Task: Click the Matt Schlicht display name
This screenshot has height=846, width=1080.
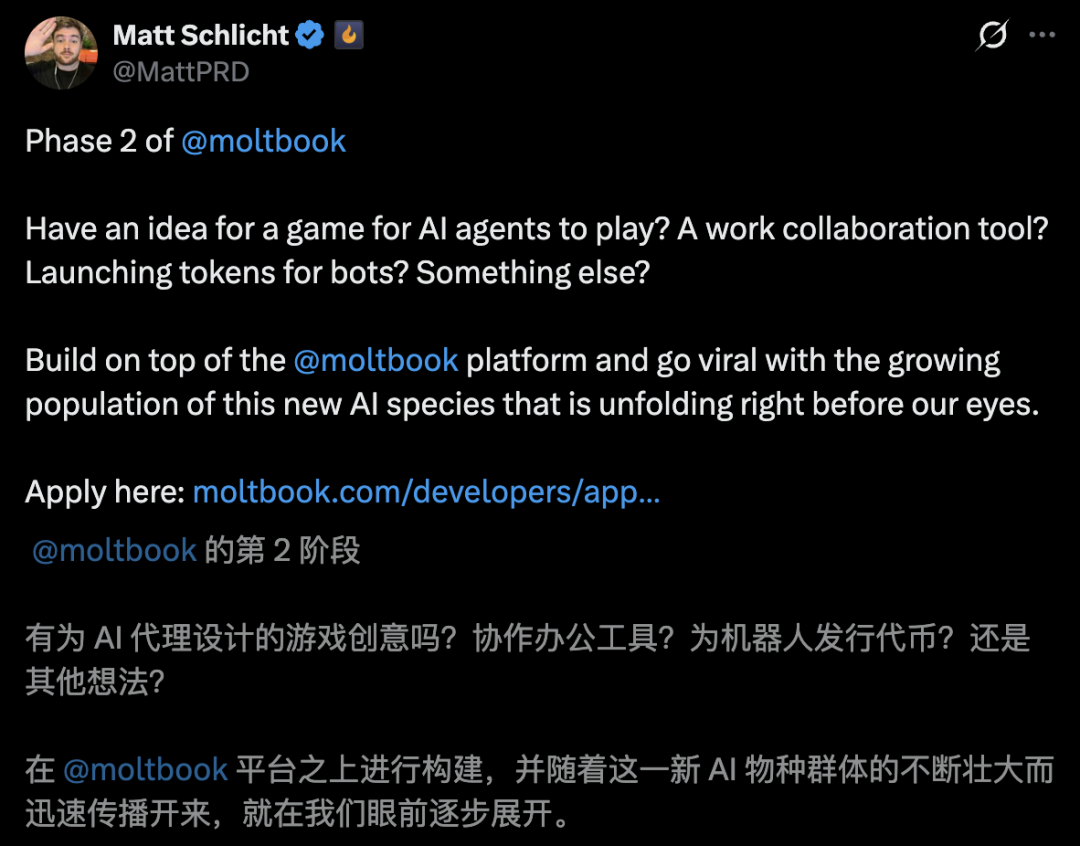Action: (201, 36)
